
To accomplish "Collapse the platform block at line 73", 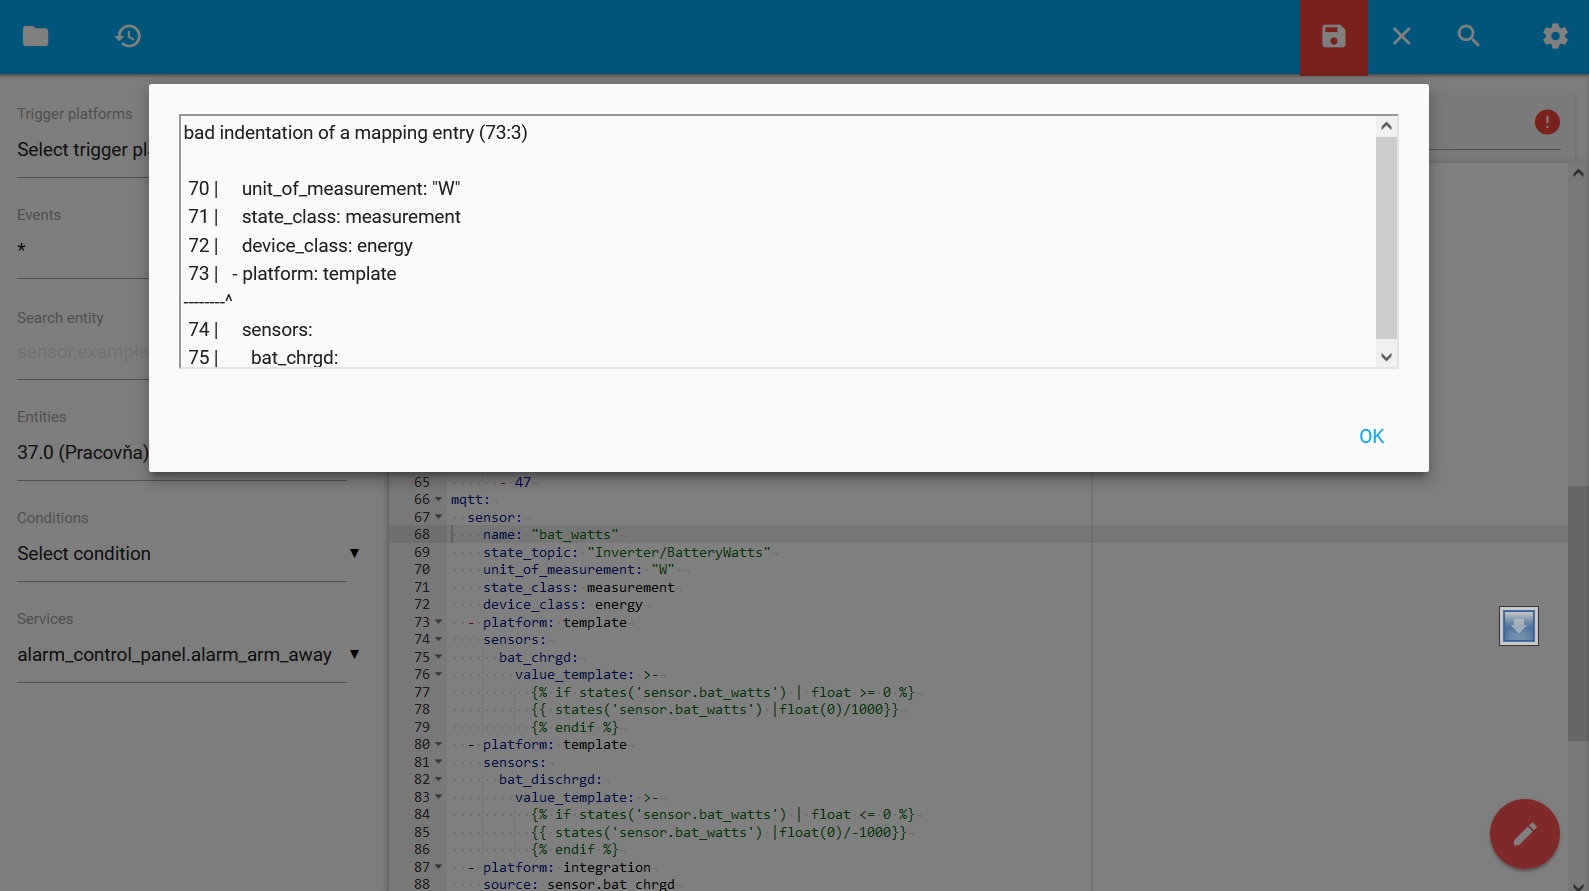I will pyautogui.click(x=439, y=622).
